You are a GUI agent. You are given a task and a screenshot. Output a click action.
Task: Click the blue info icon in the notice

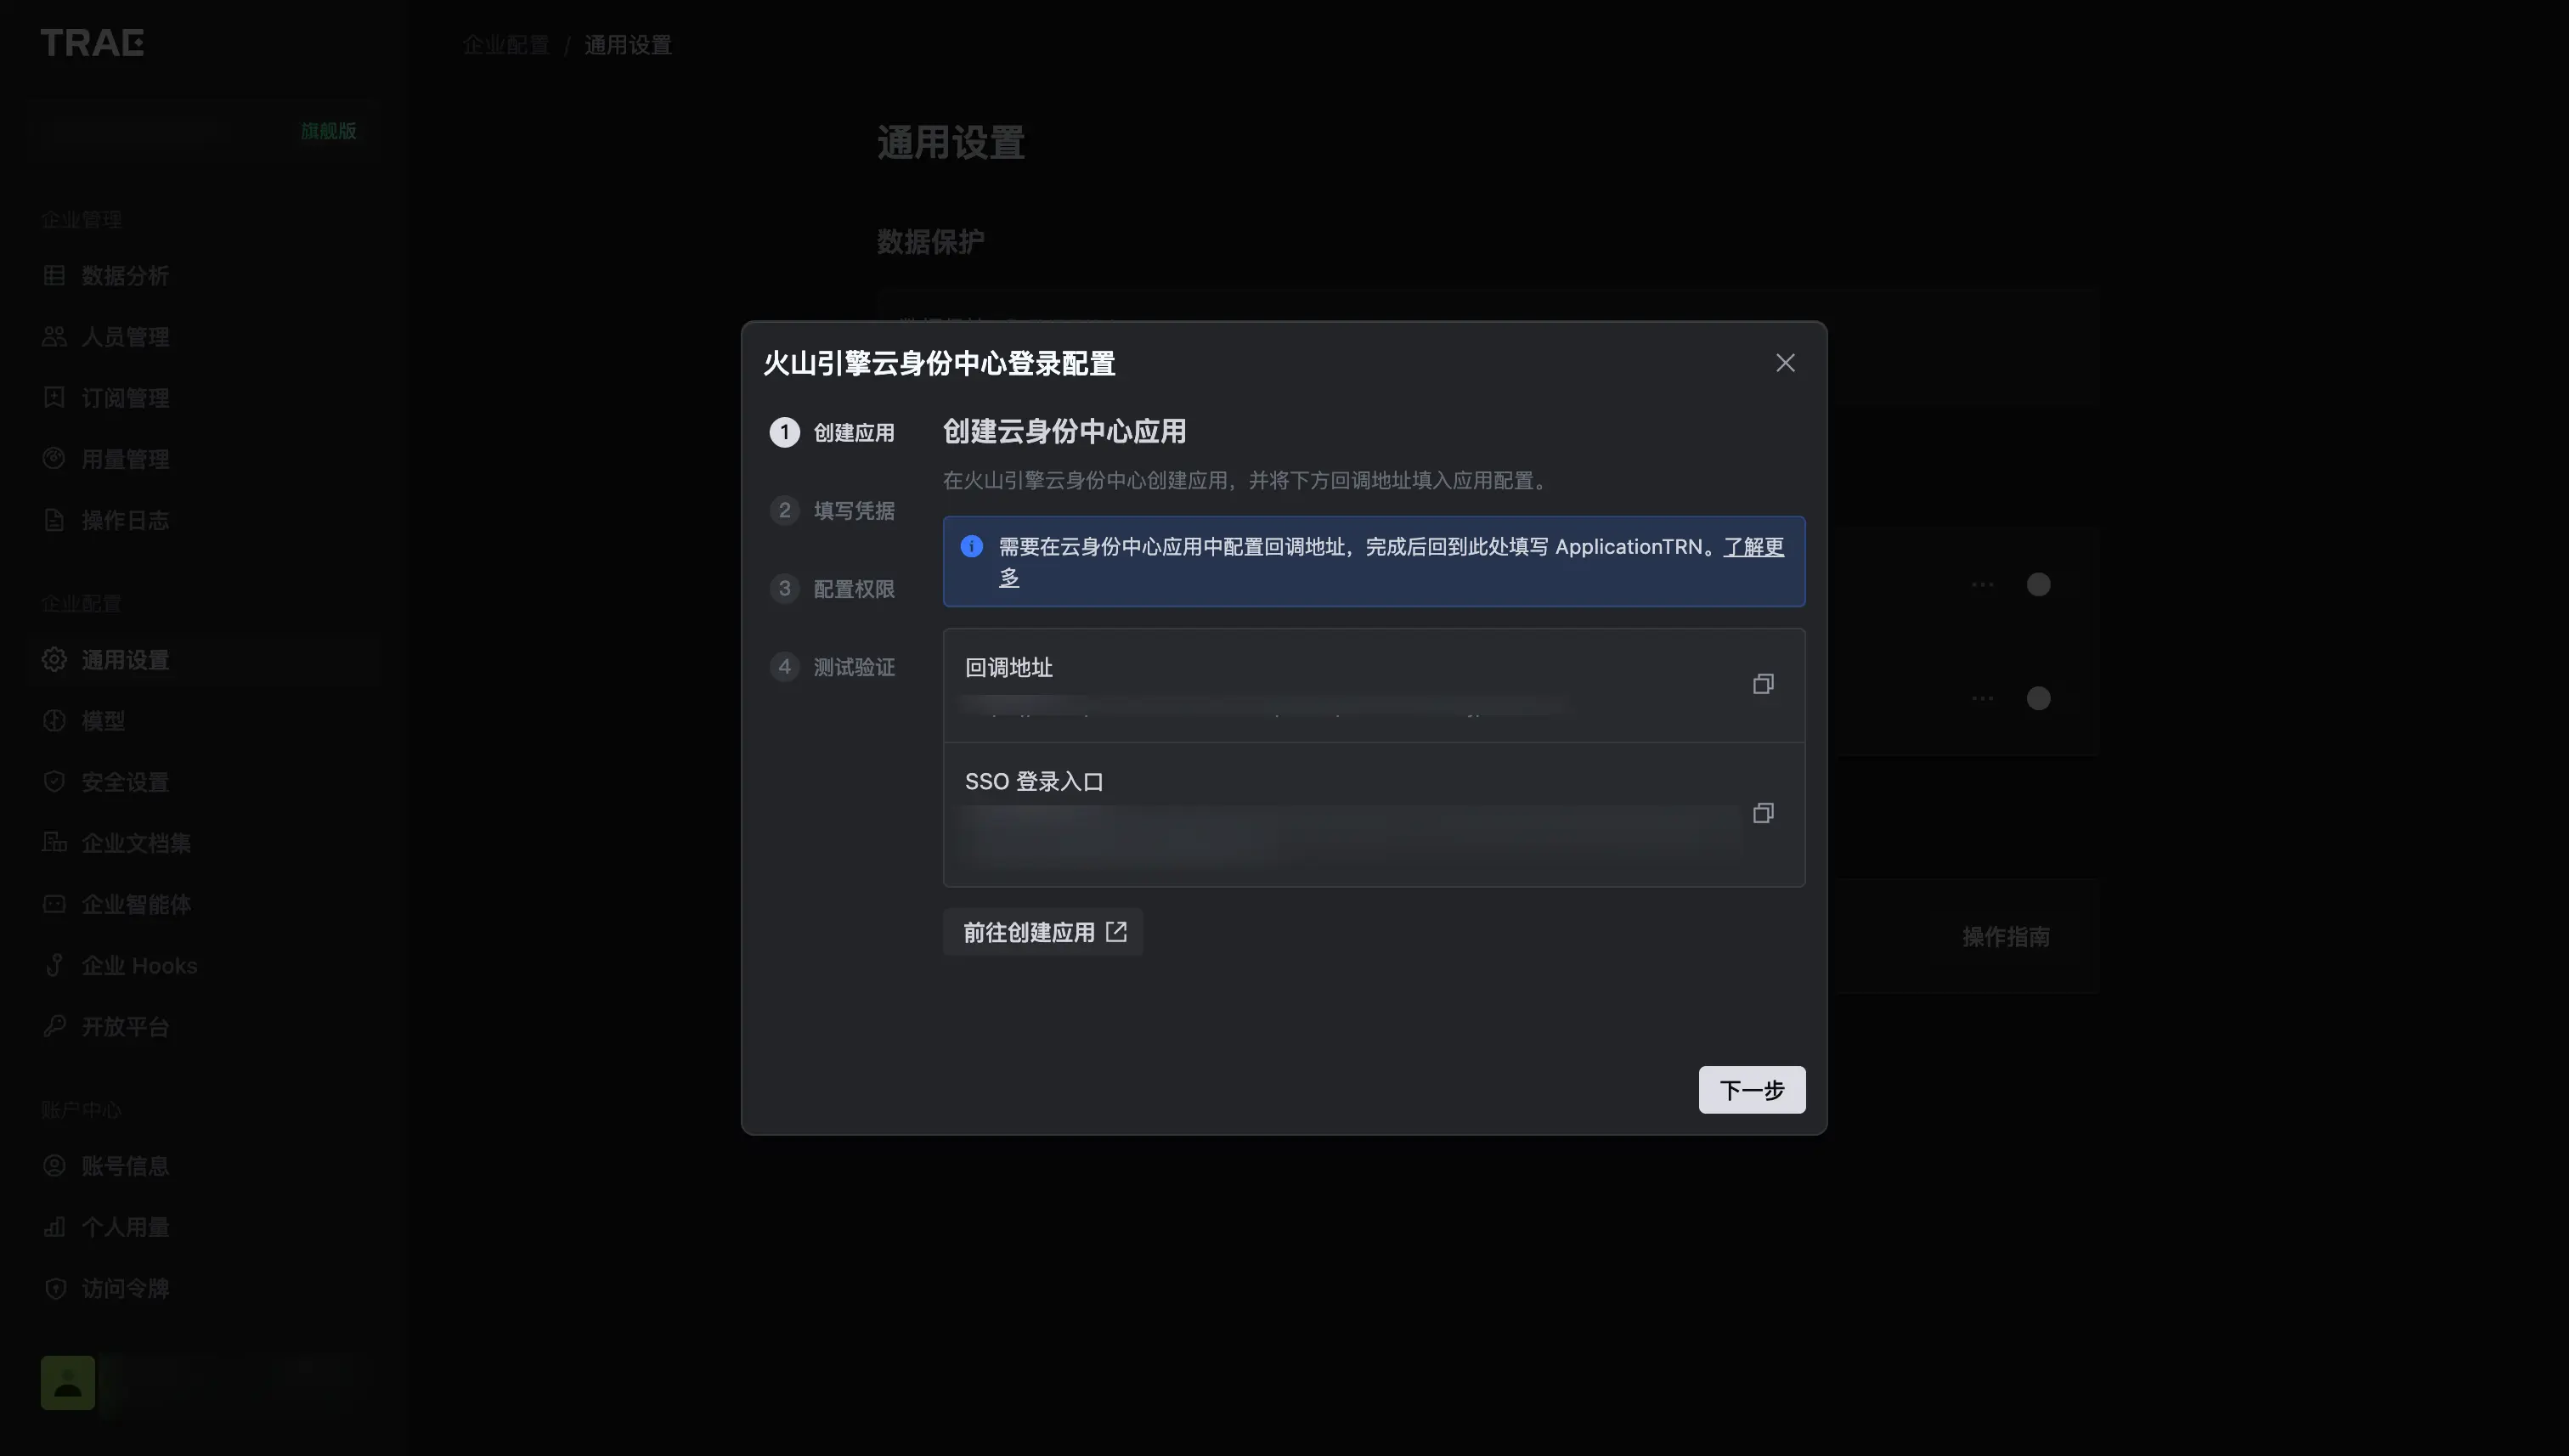point(971,546)
